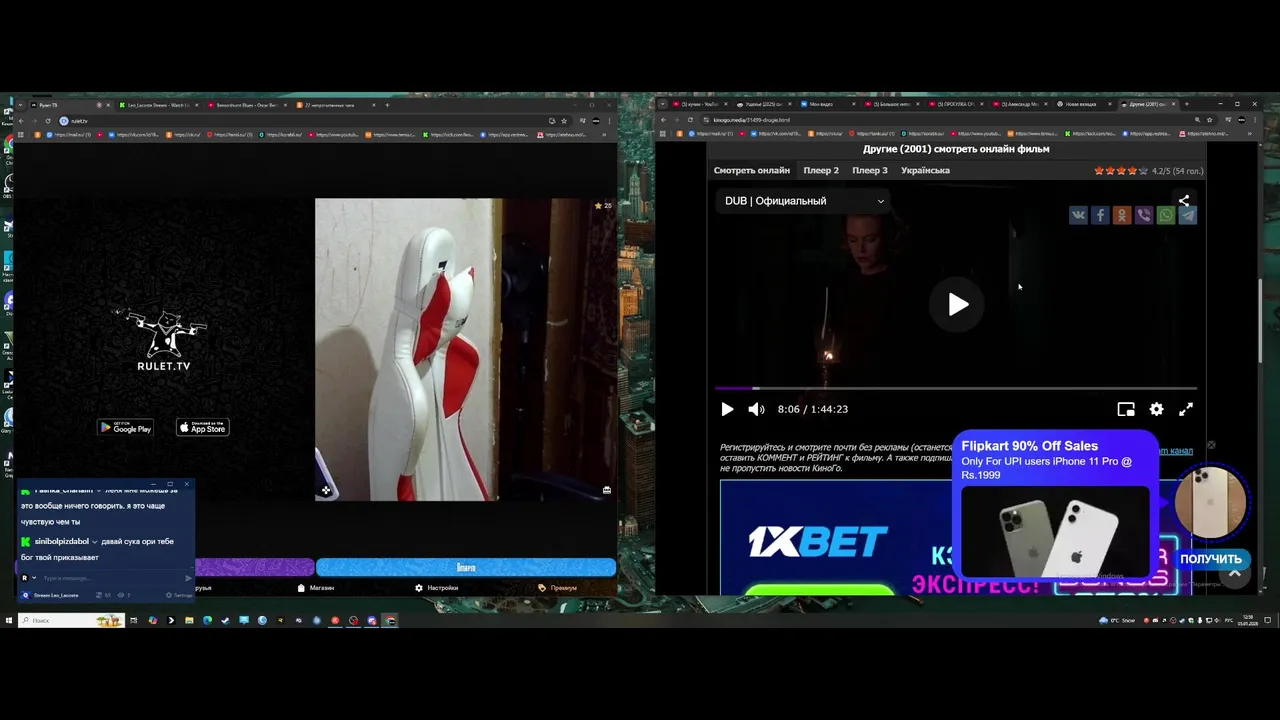1280x720 pixels.
Task: Seek on the movie progress bar
Action: tap(956, 388)
